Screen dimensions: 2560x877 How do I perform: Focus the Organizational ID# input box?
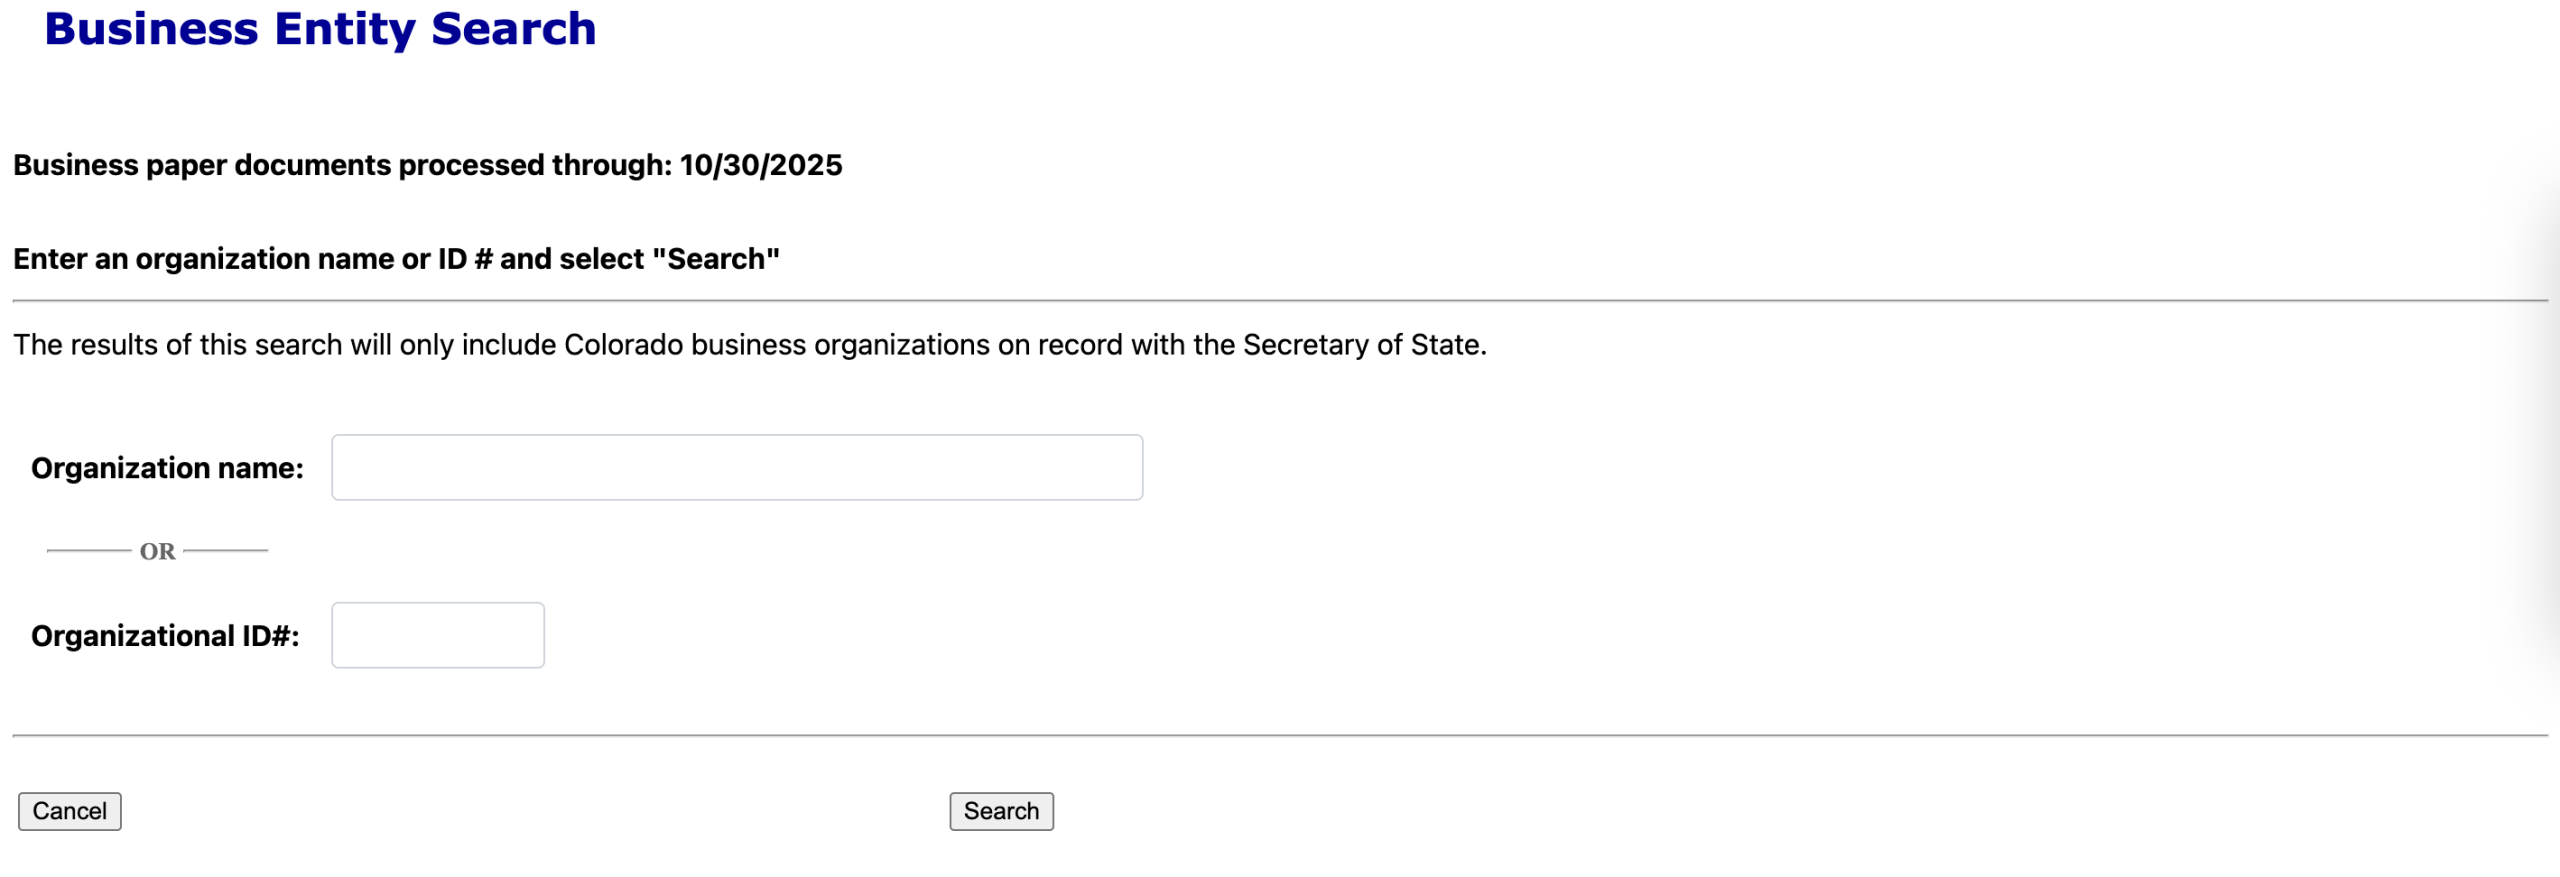437,635
